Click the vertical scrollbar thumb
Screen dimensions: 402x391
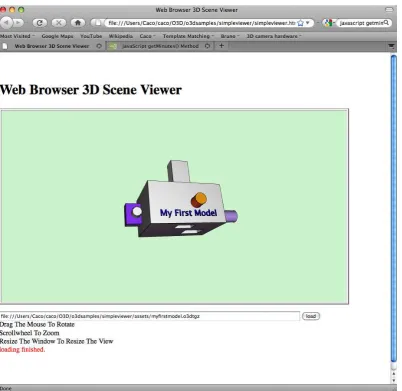[394, 208]
